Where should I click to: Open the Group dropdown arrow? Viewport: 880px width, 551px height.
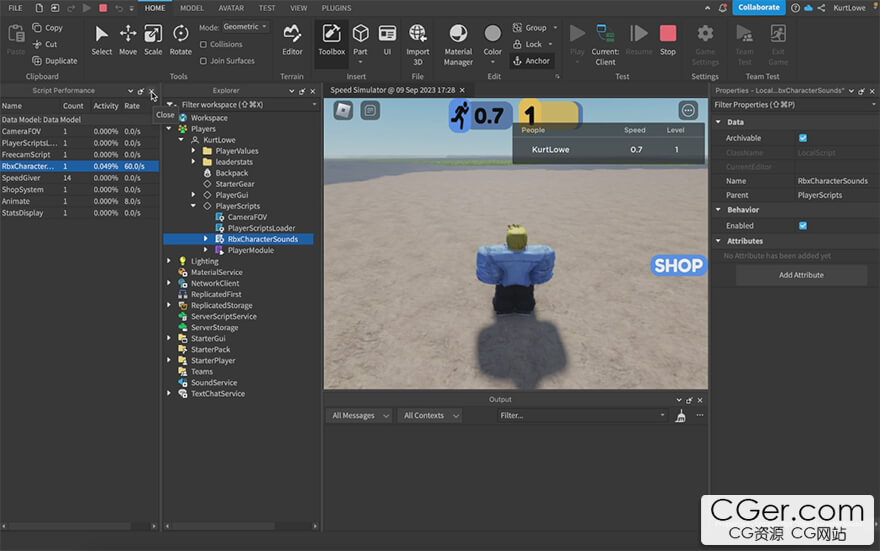tap(556, 27)
